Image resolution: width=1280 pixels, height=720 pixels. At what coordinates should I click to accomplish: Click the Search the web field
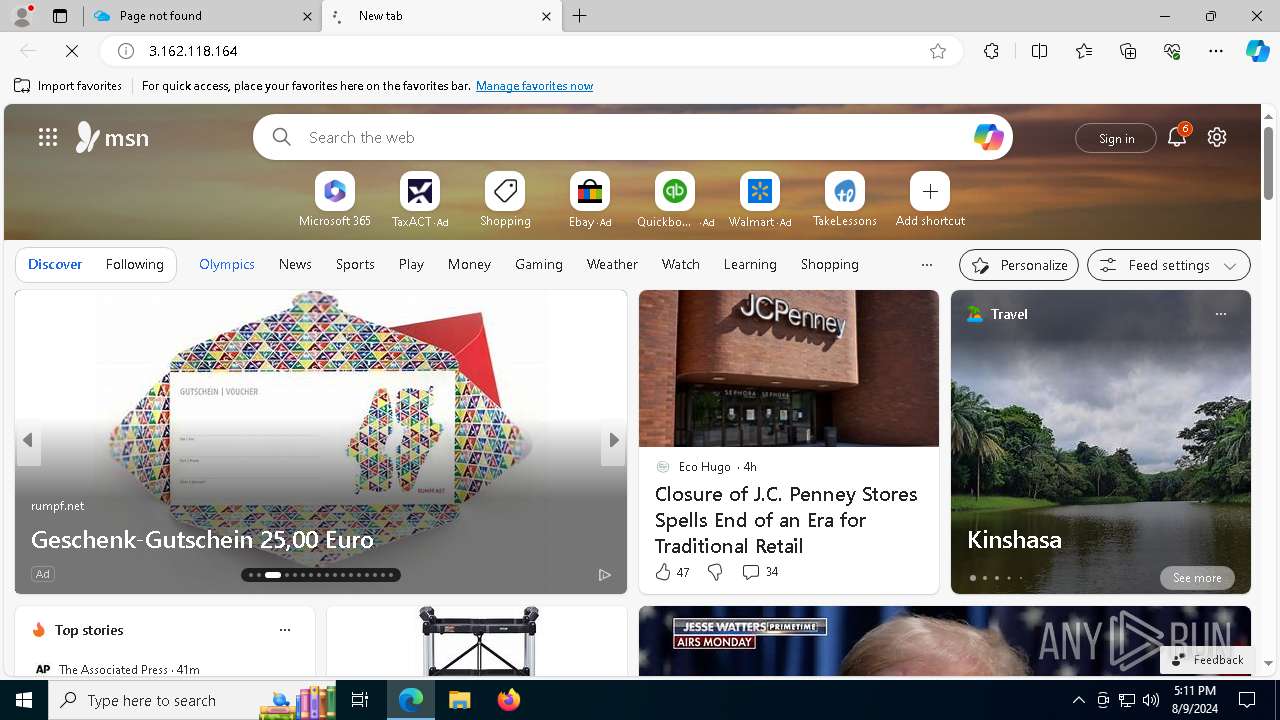[x=633, y=137]
